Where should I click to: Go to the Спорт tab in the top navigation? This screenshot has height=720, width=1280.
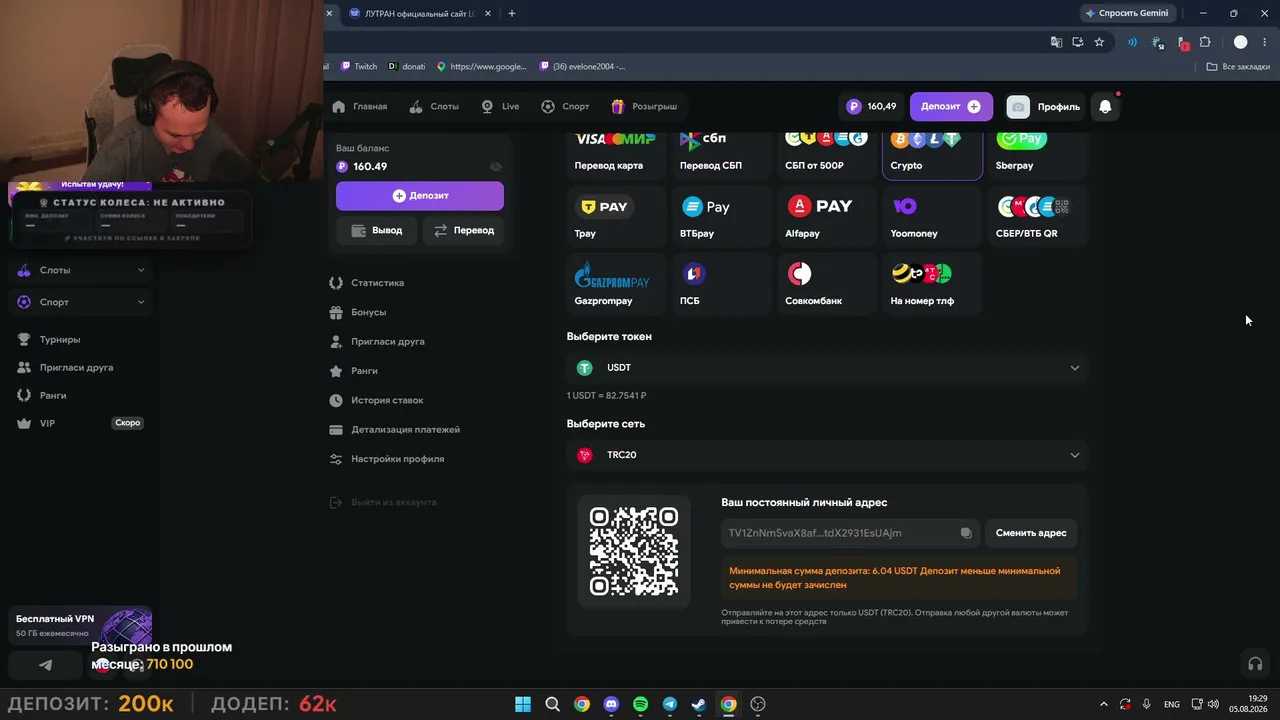(565, 106)
